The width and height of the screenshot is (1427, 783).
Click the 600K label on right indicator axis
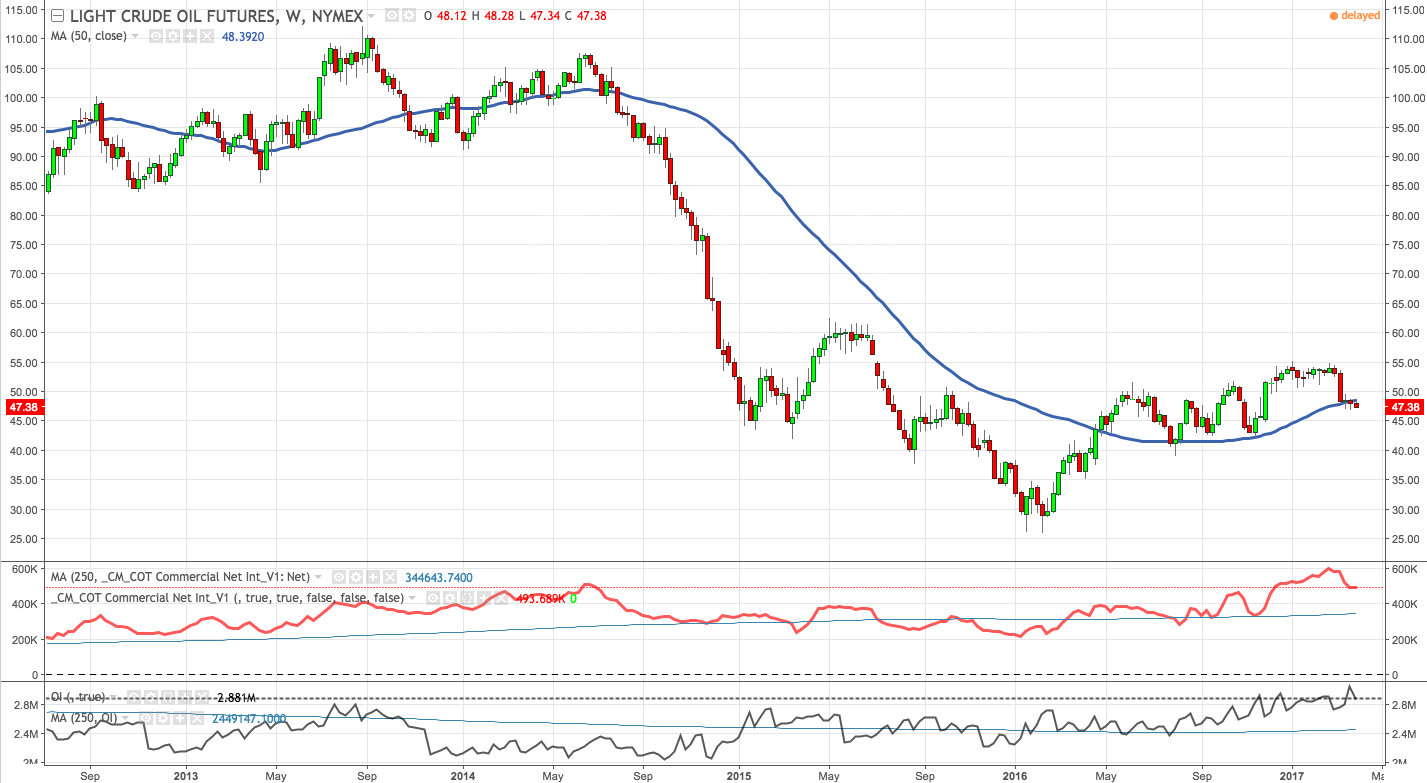(1403, 569)
